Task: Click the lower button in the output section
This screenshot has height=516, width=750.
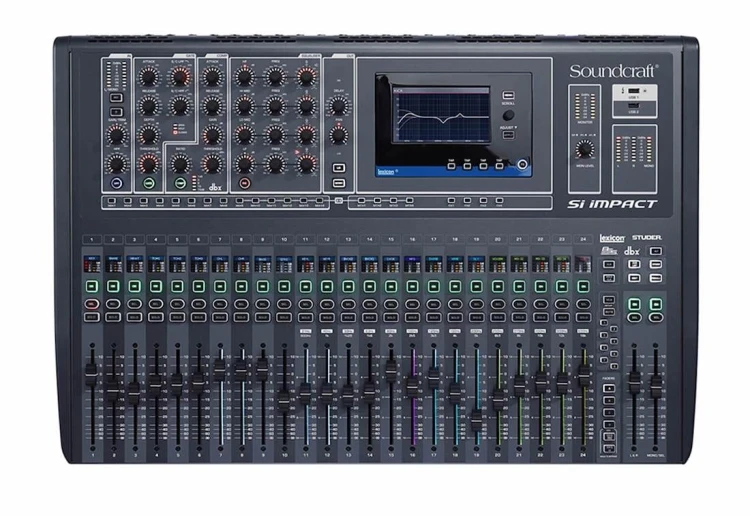Action: coord(339,183)
